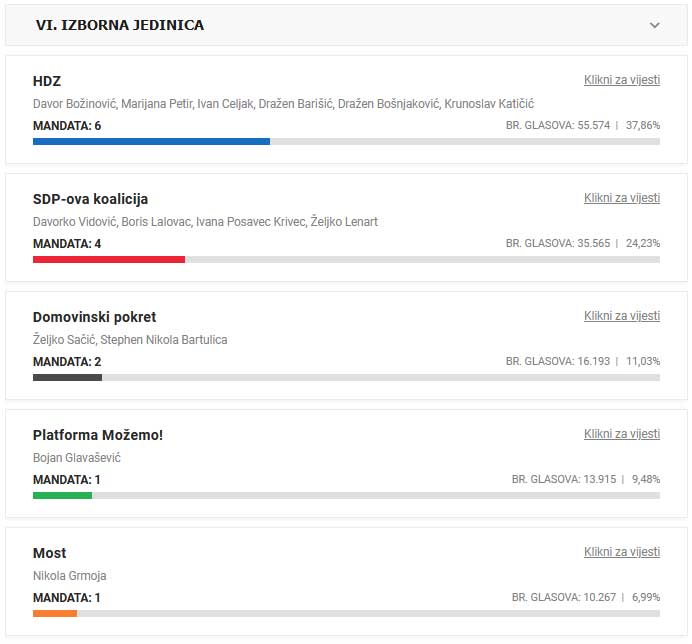The height and width of the screenshot is (644, 692).
Task: Click the green Možemo! progress bar
Action: click(62, 496)
